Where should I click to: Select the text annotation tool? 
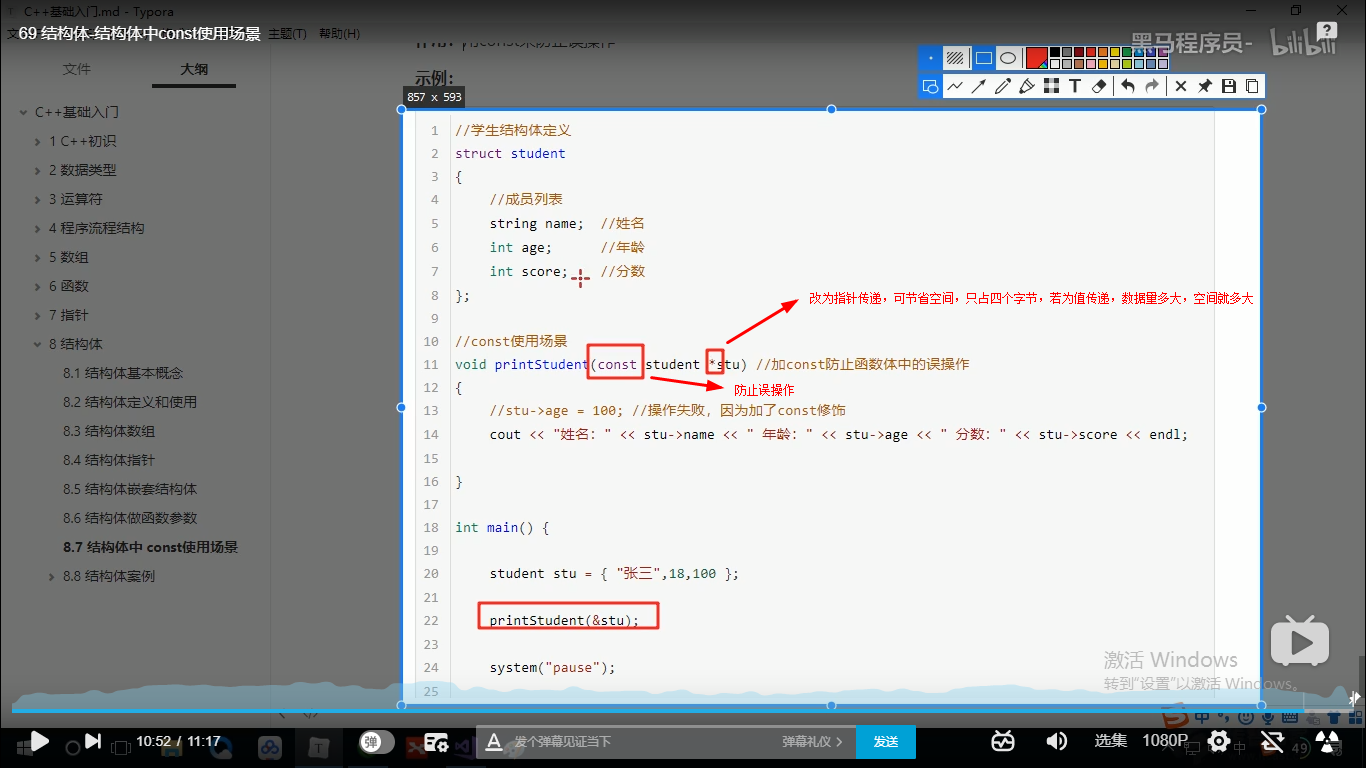click(1075, 86)
